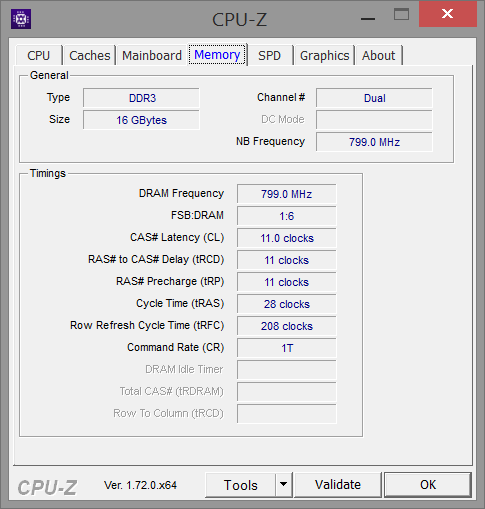The image size is (485, 509).
Task: Click the Channel # value Dual
Action: (x=374, y=98)
